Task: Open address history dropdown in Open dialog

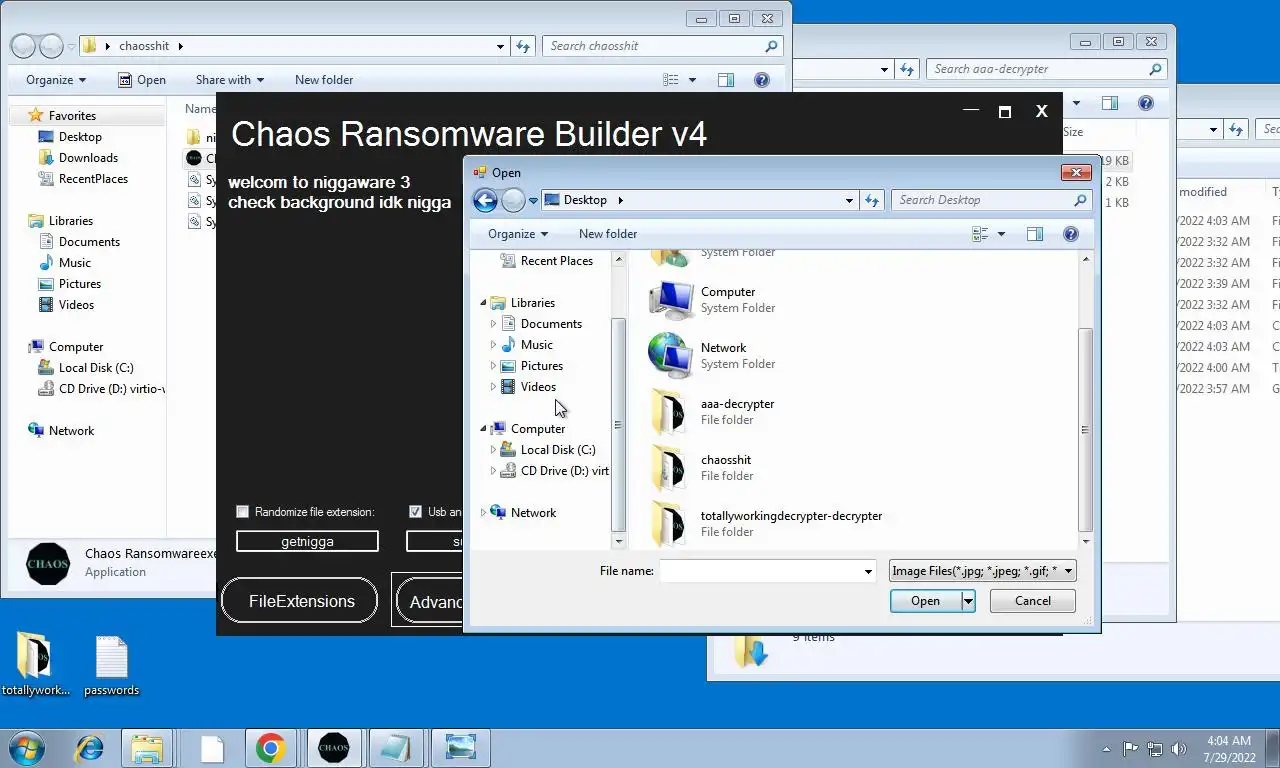Action: click(849, 200)
